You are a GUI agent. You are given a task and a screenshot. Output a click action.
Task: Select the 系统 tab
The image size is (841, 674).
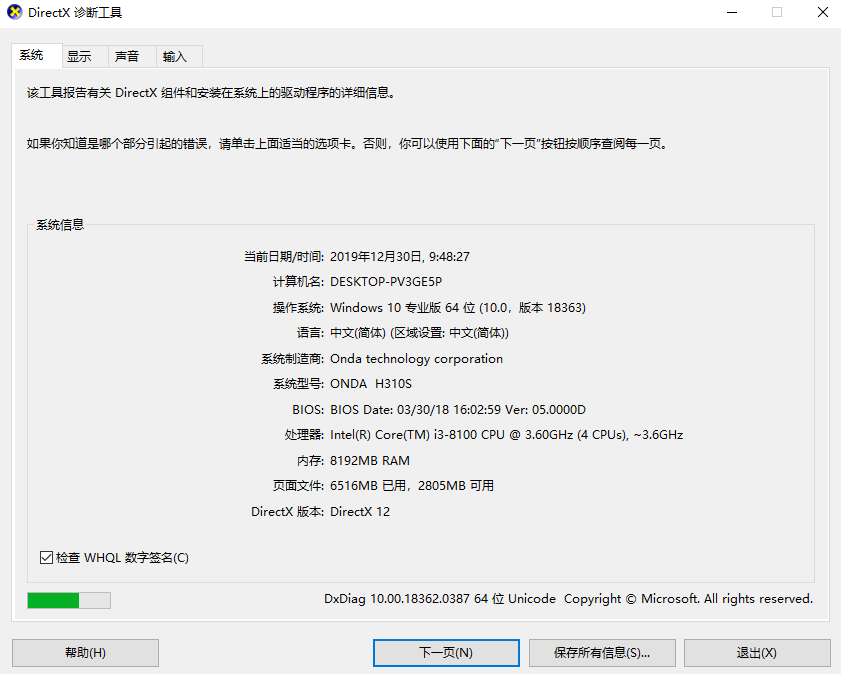35,55
